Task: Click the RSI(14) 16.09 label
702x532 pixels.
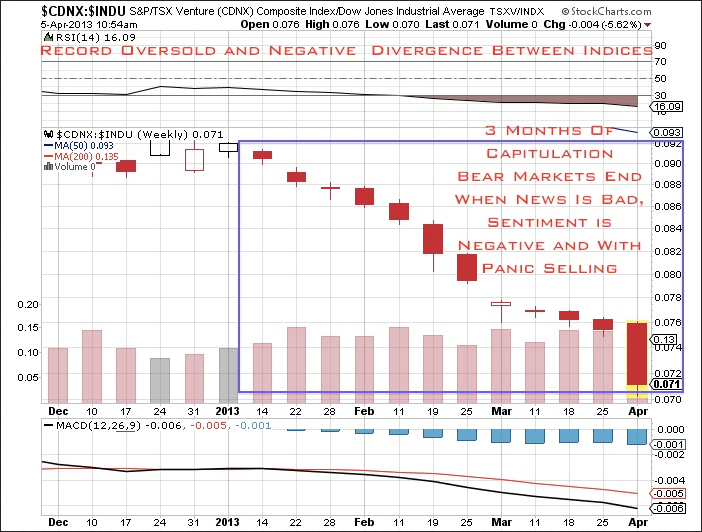Action: coord(95,38)
